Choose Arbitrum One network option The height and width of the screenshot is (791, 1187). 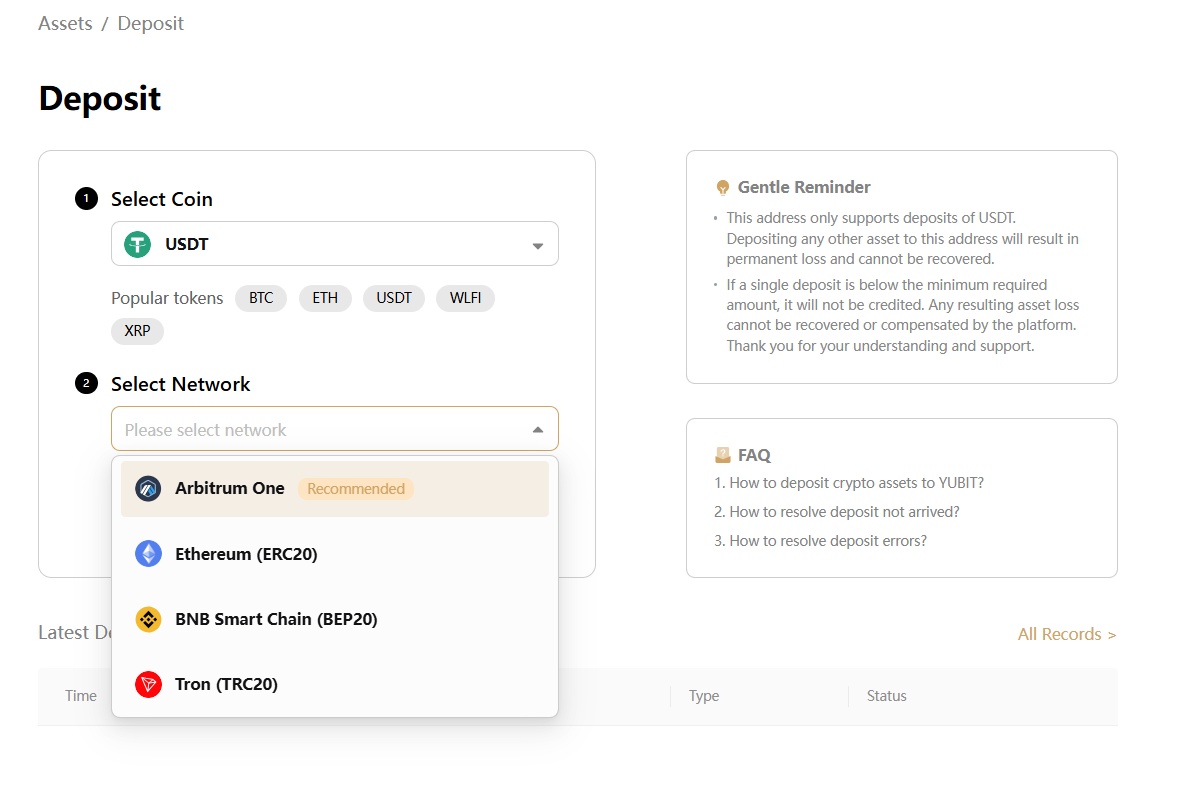pyautogui.click(x=335, y=489)
